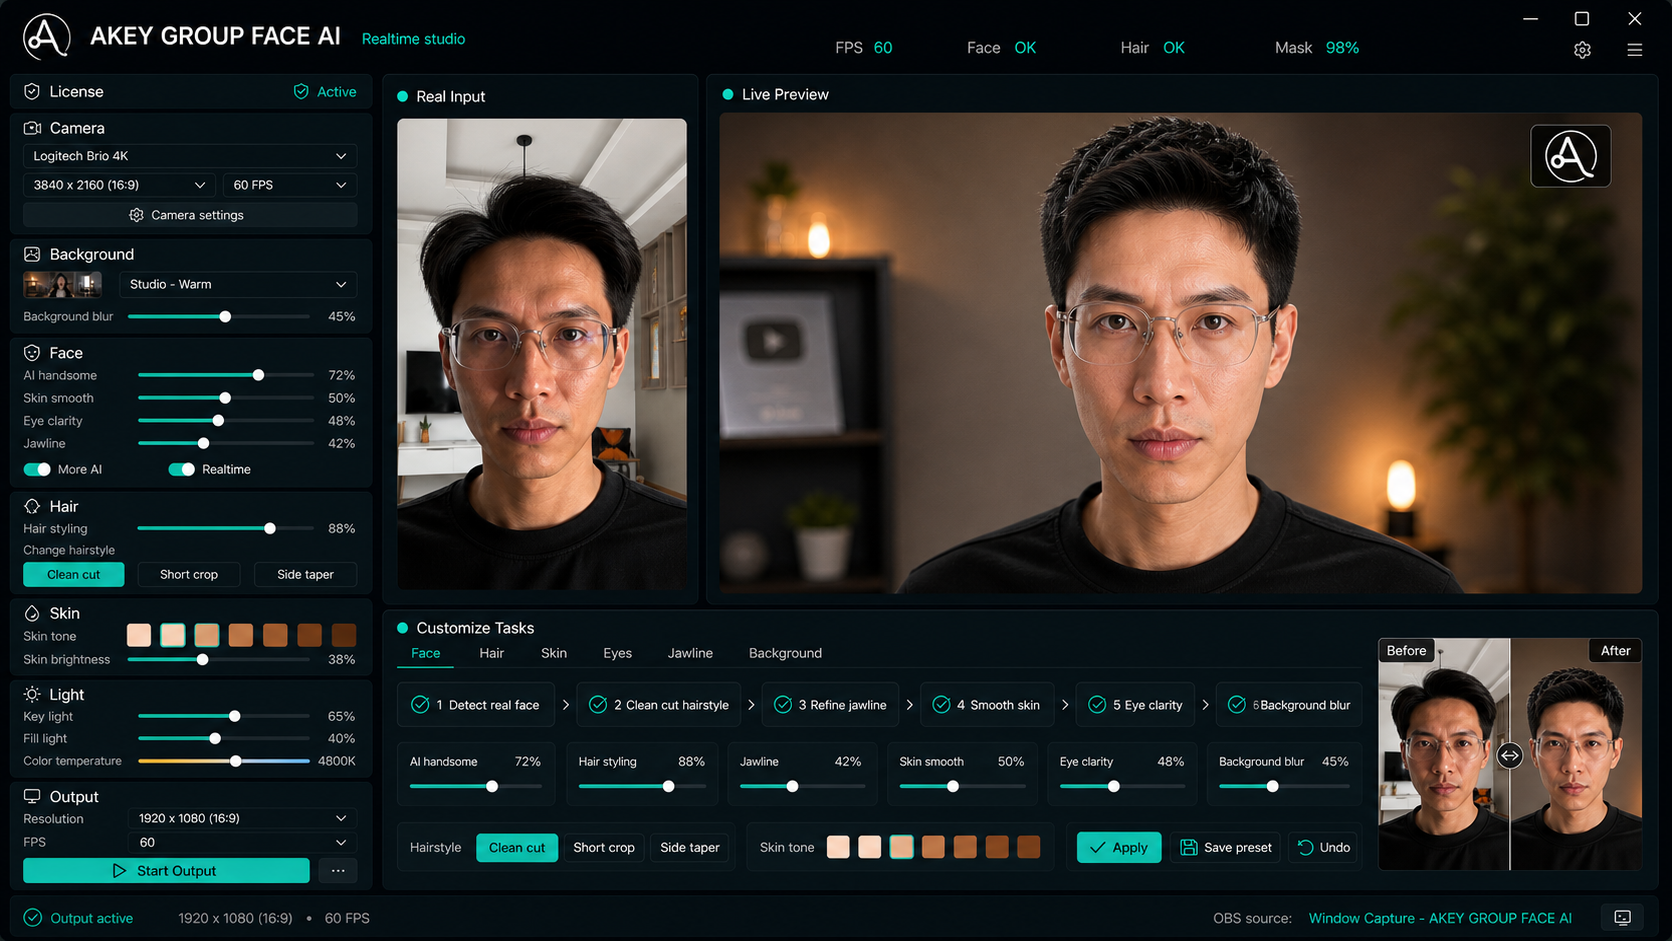Switch to the Jawline tab
Image resolution: width=1672 pixels, height=941 pixels.
[690, 653]
